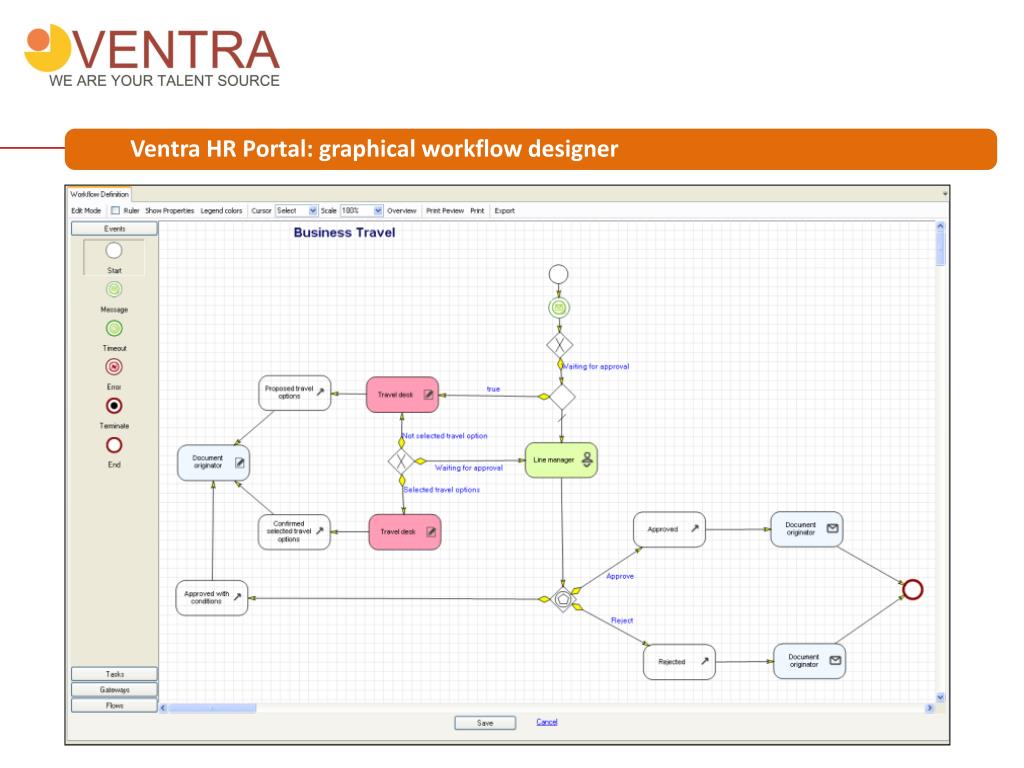Open Overview from the toolbar
This screenshot has height=768, width=1024.
click(x=402, y=210)
